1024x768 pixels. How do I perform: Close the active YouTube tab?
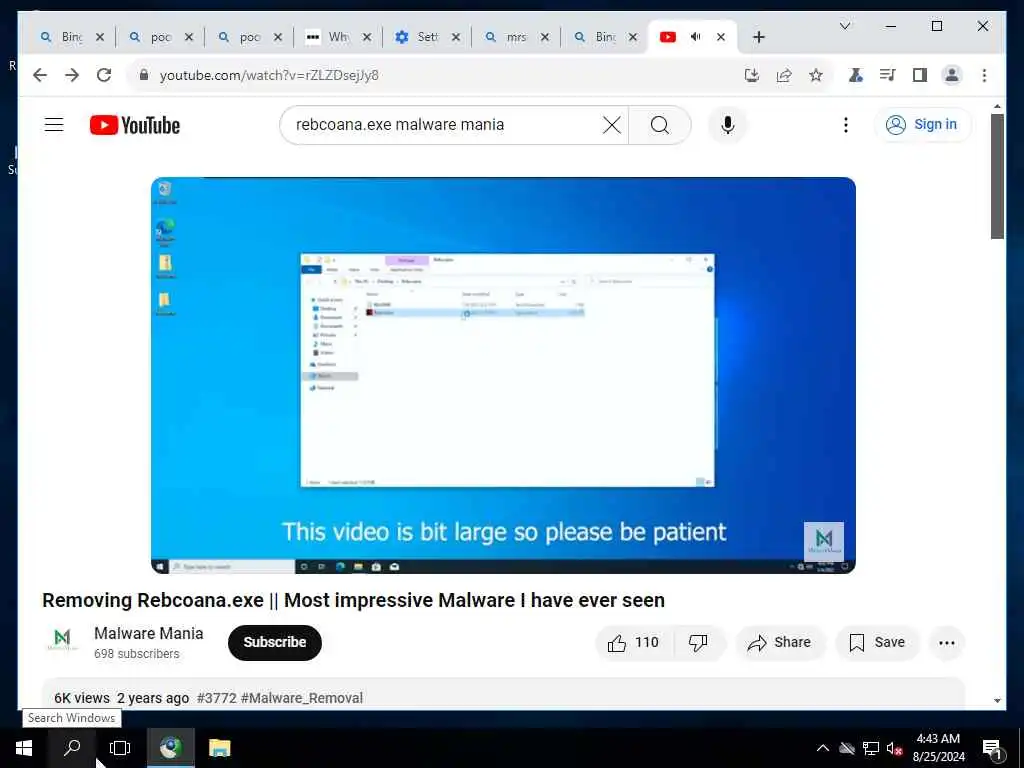[721, 37]
